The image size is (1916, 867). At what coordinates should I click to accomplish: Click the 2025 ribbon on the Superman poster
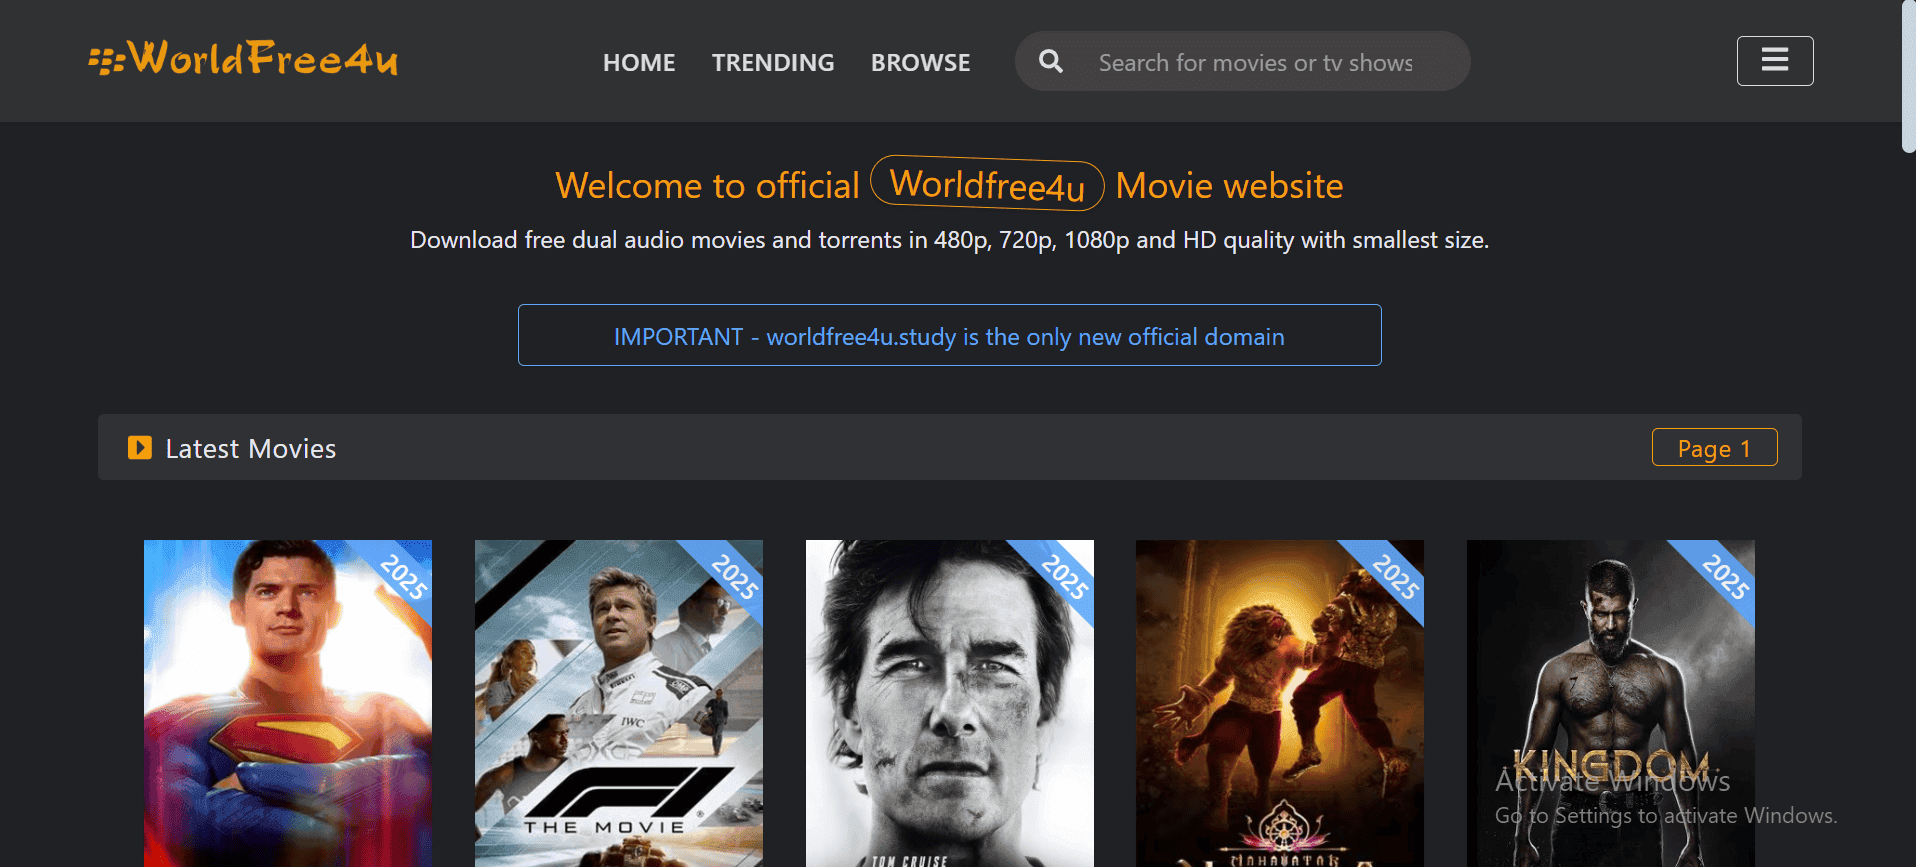404,577
